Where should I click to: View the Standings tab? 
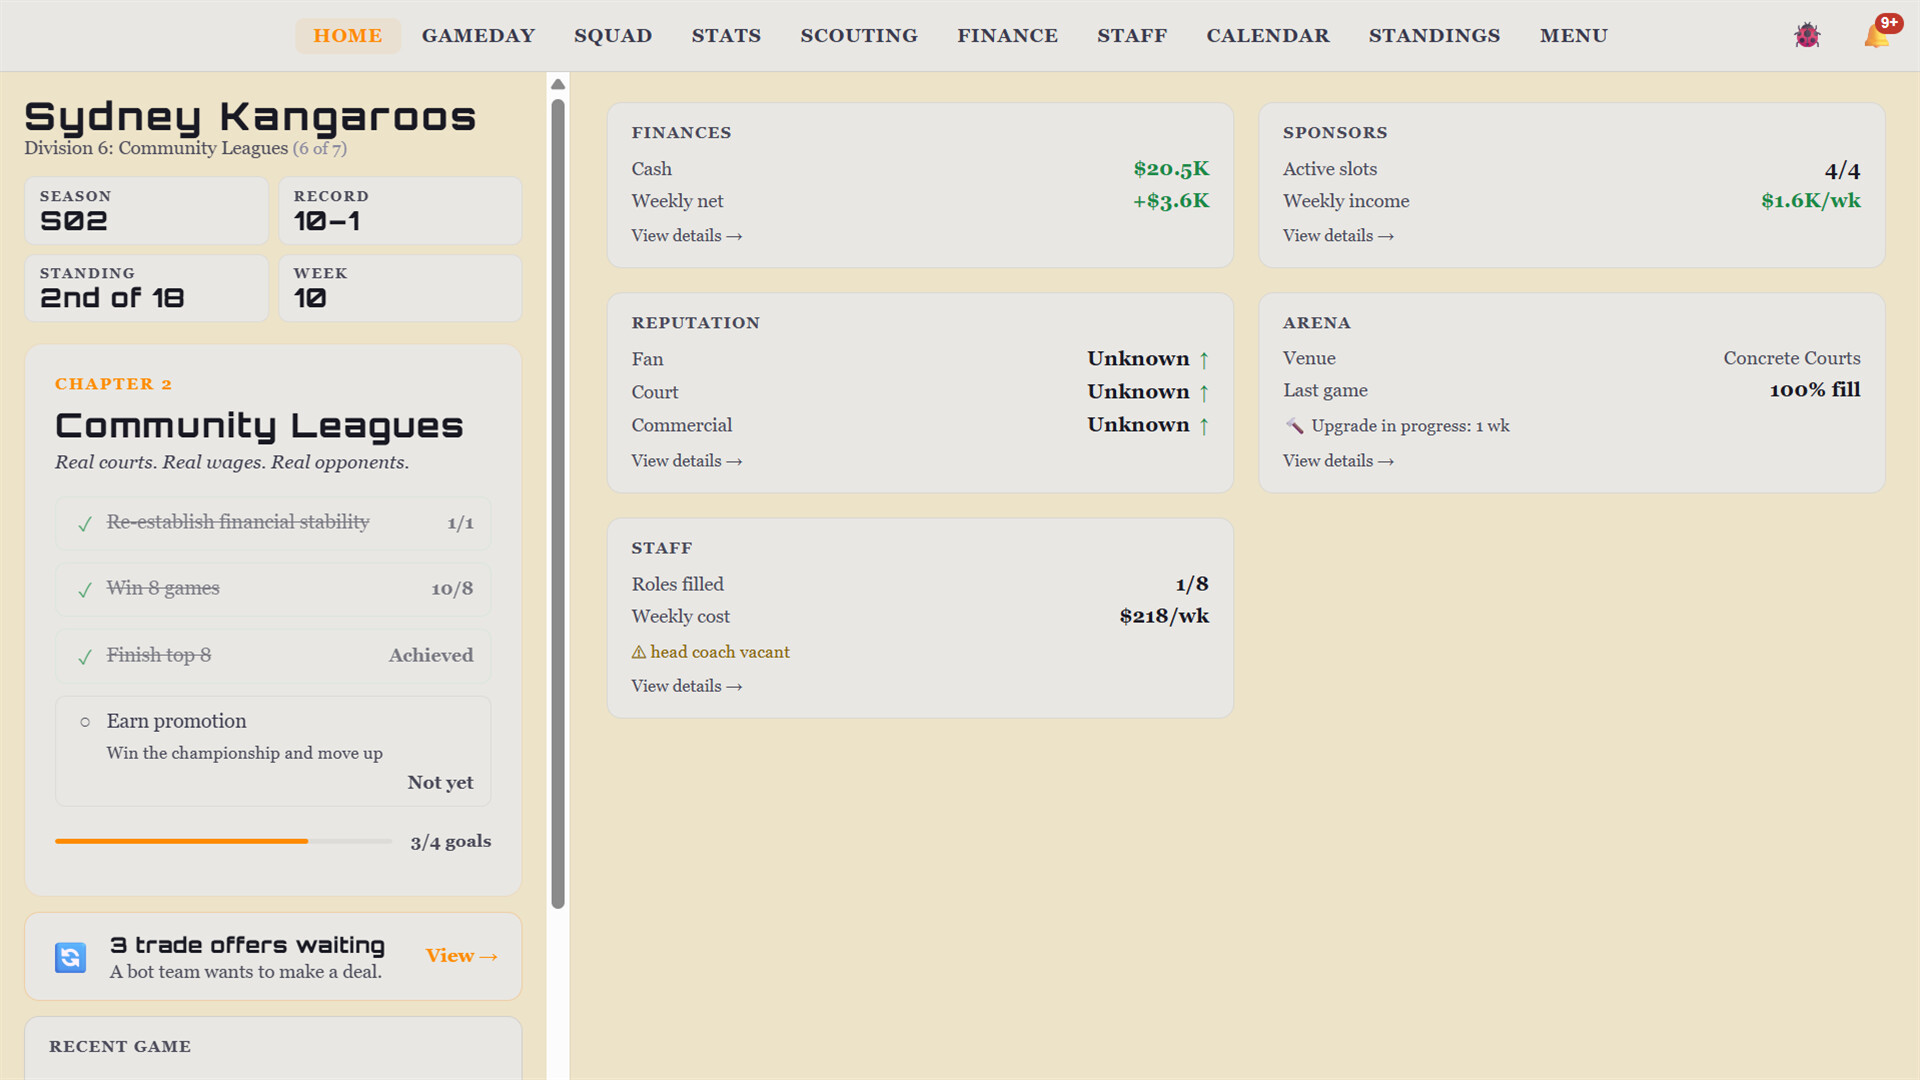click(x=1434, y=35)
